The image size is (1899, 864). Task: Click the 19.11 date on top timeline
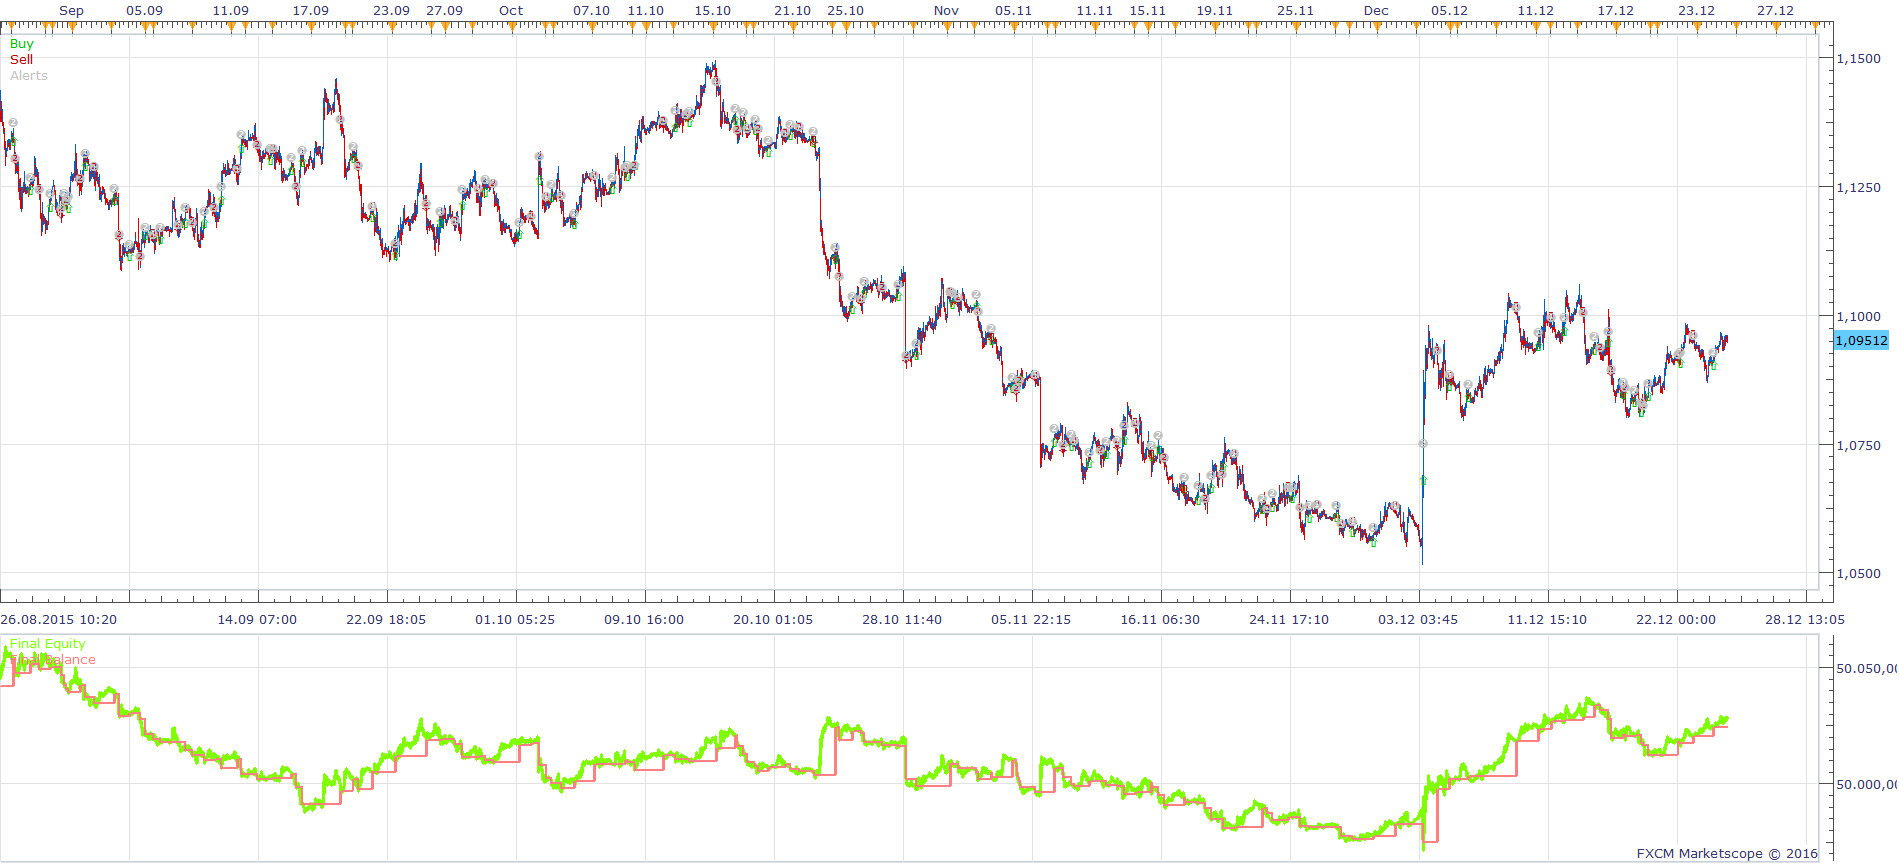[x=1214, y=11]
